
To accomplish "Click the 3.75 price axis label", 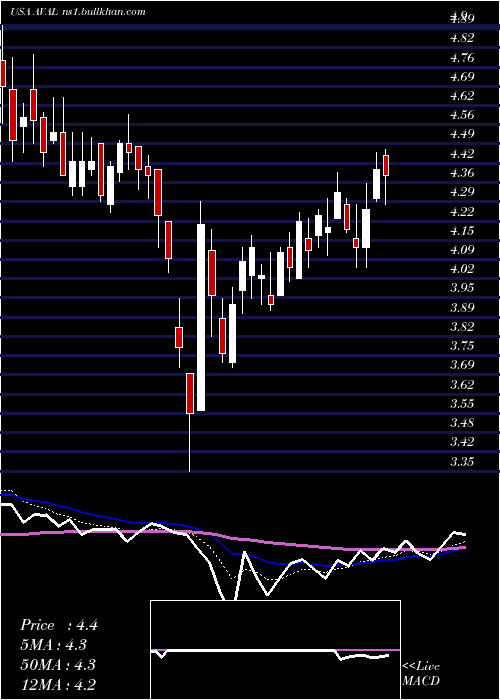I will pyautogui.click(x=462, y=346).
